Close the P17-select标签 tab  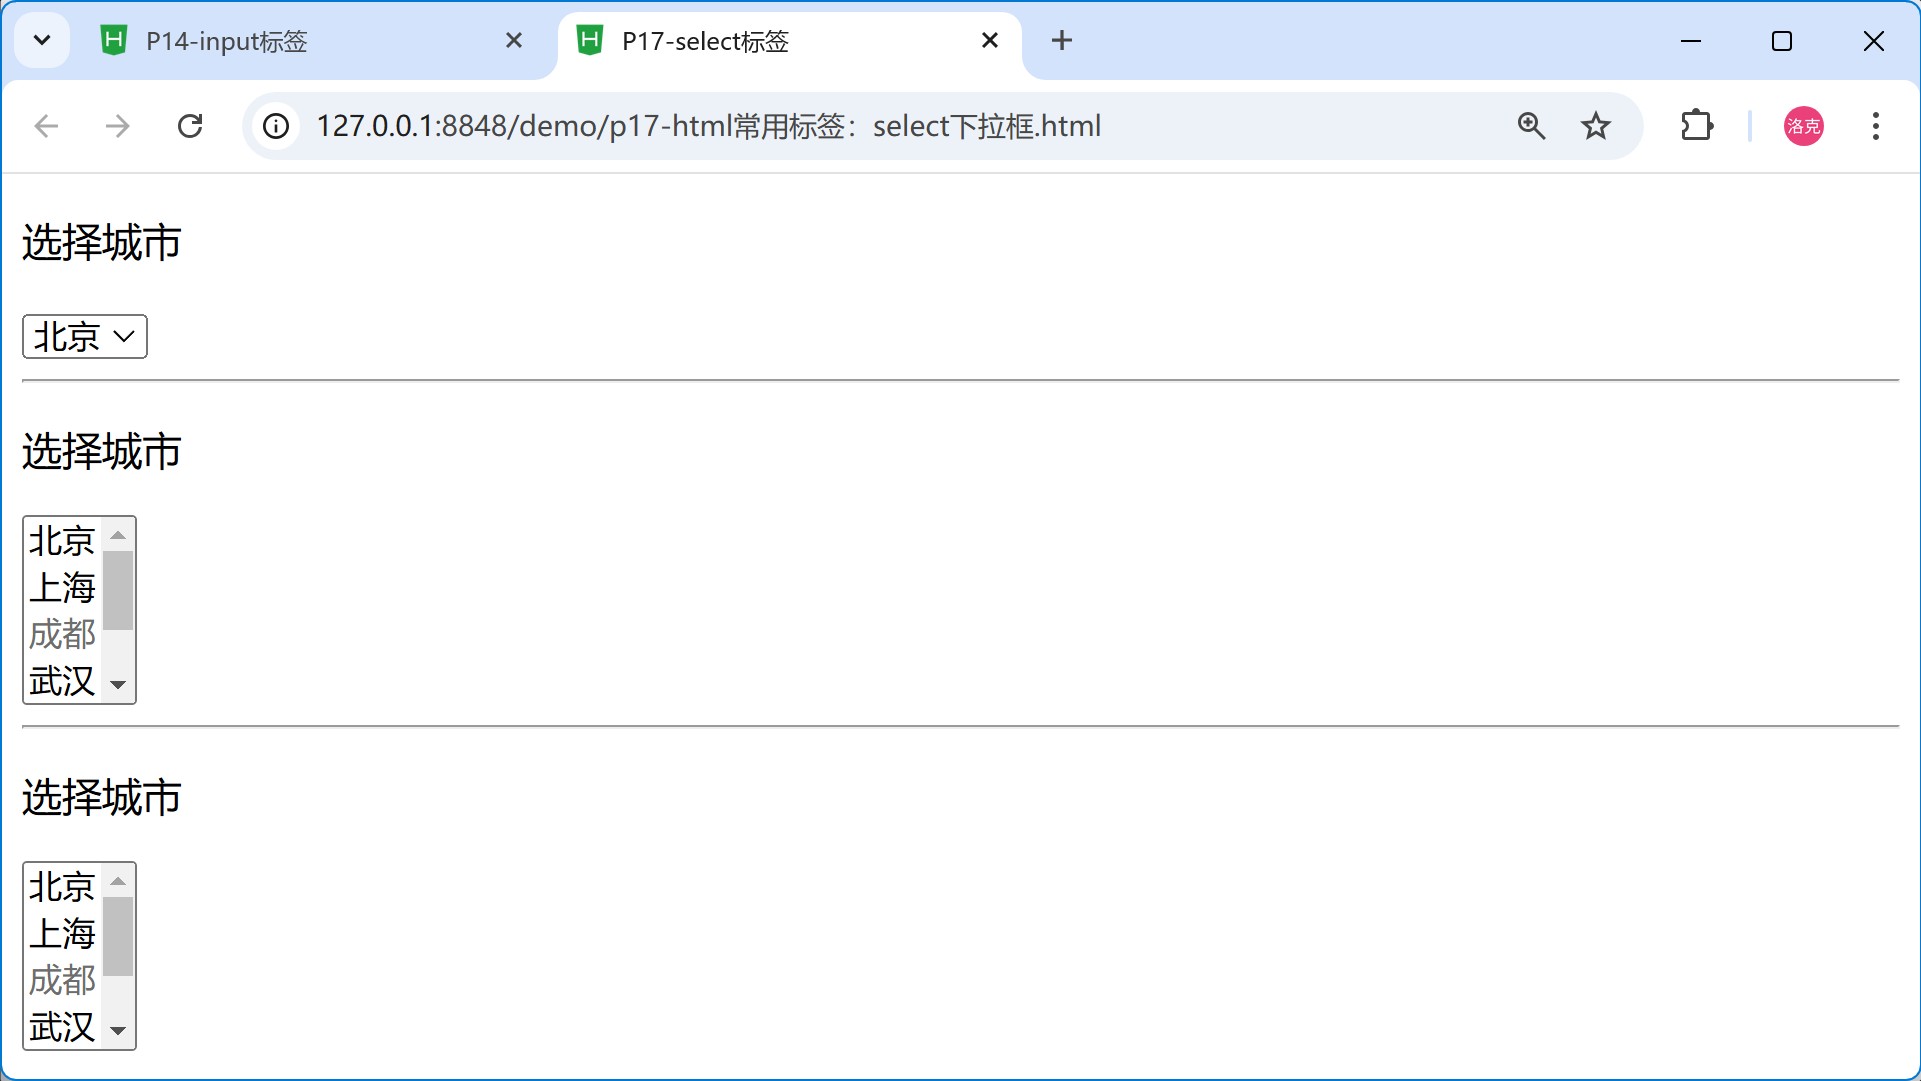tap(990, 41)
